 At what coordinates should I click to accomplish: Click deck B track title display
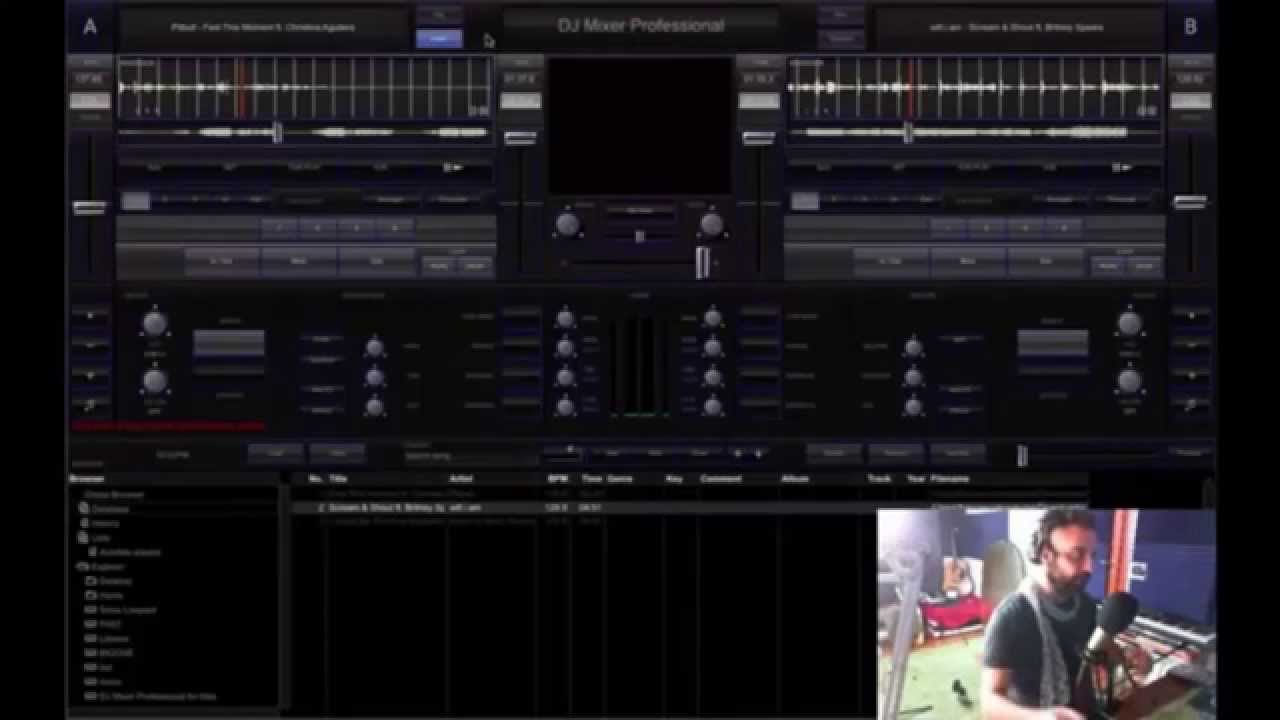pos(1018,28)
